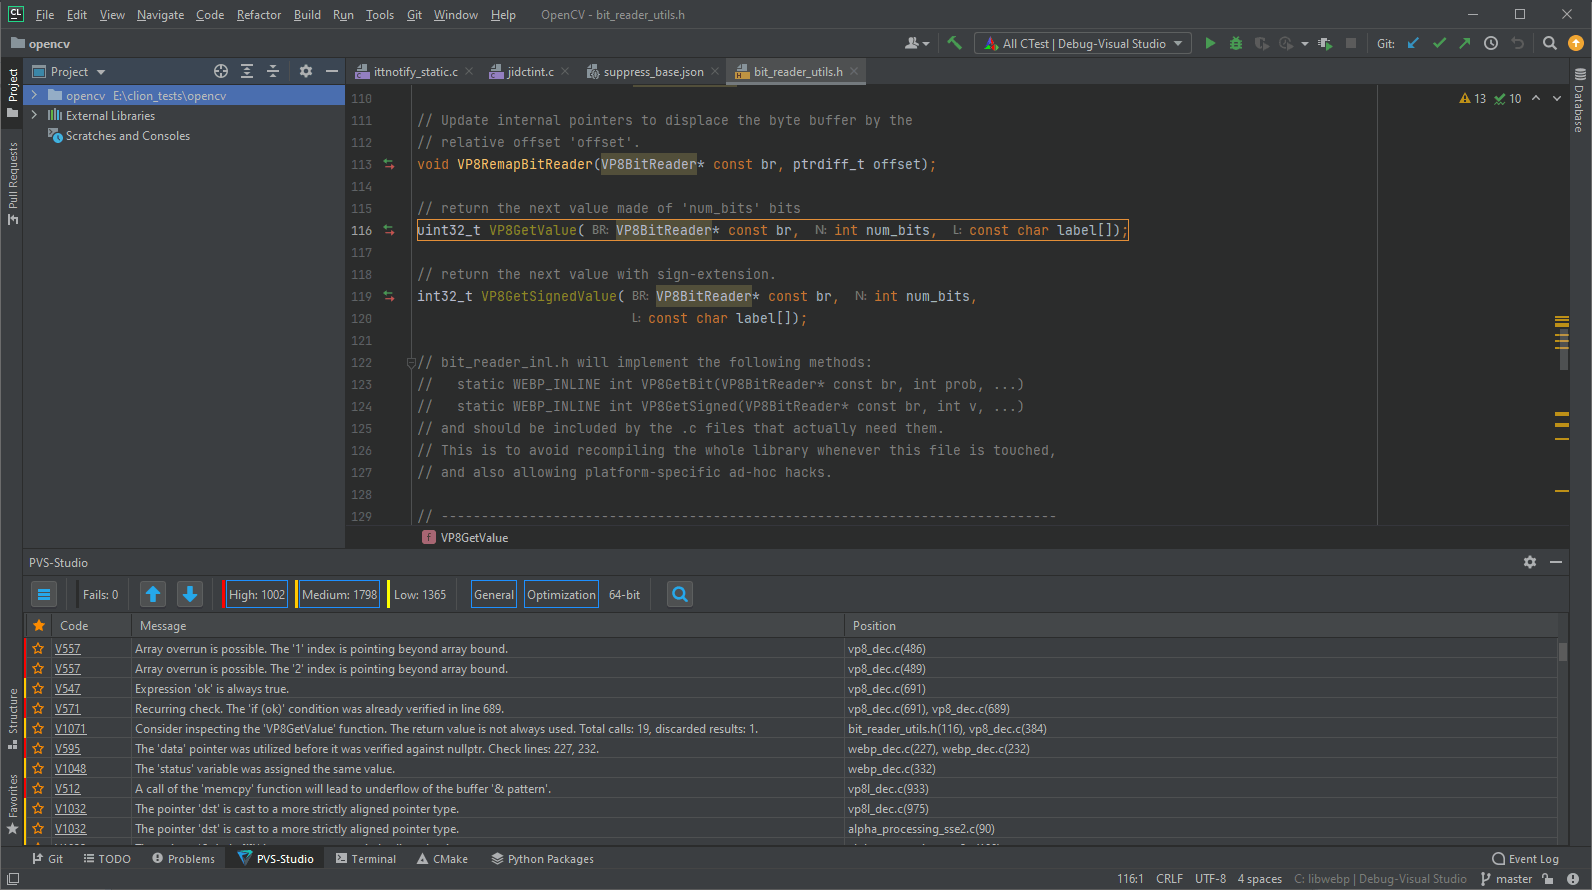Screen dimensions: 1592x890
Task: Star the V512 memcpy warning row
Action: pos(38,788)
